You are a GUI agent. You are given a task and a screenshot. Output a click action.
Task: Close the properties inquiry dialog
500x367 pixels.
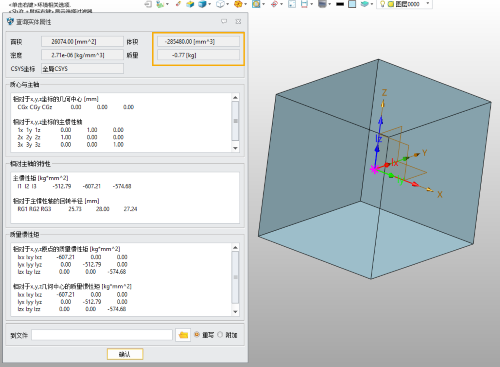point(238,21)
